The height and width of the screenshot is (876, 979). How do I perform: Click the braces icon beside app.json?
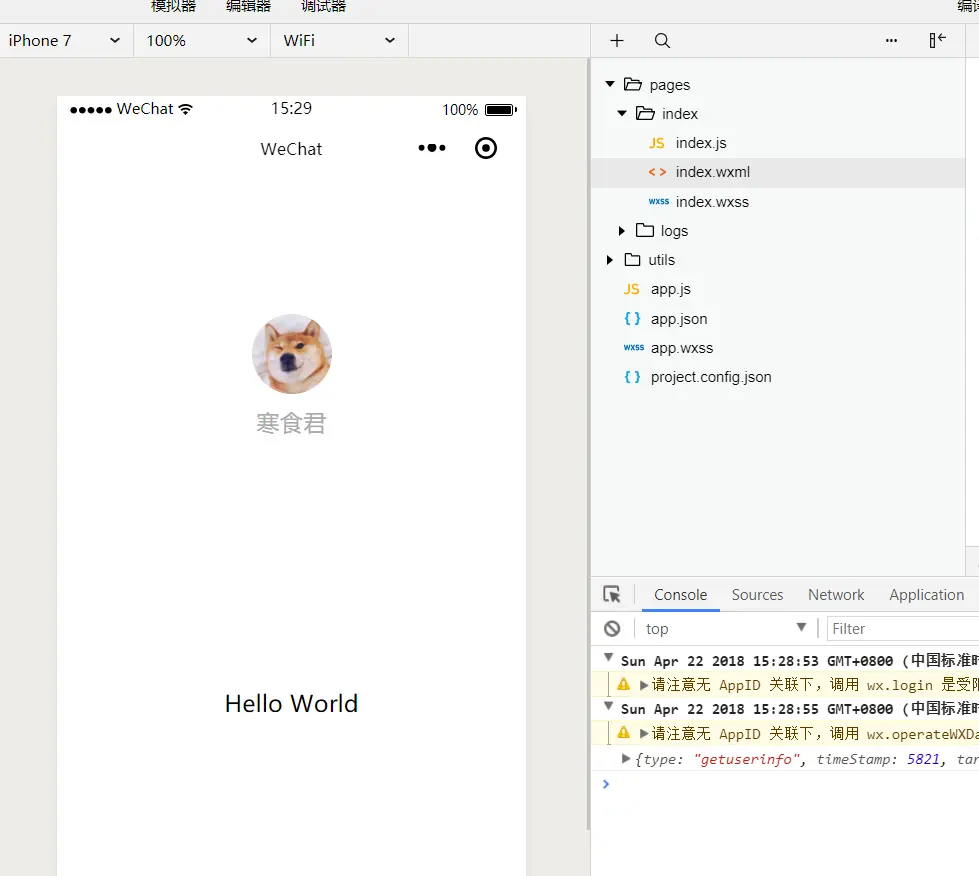[x=632, y=318]
